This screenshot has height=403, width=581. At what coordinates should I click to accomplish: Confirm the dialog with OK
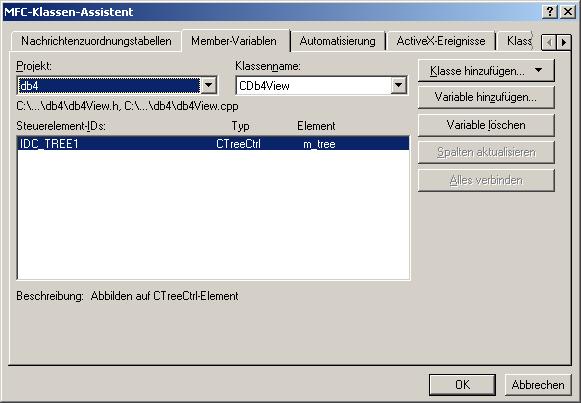click(462, 385)
